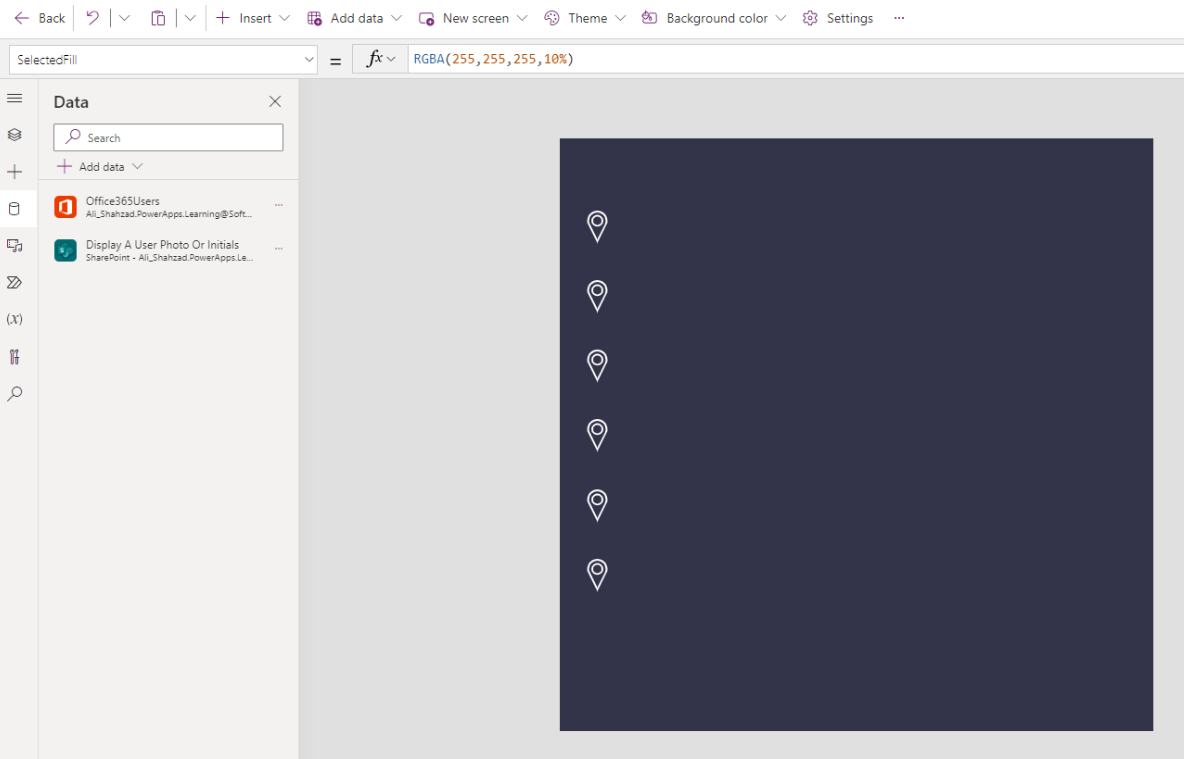Expand the New screen dropdown
This screenshot has width=1184, height=759.
click(472, 17)
